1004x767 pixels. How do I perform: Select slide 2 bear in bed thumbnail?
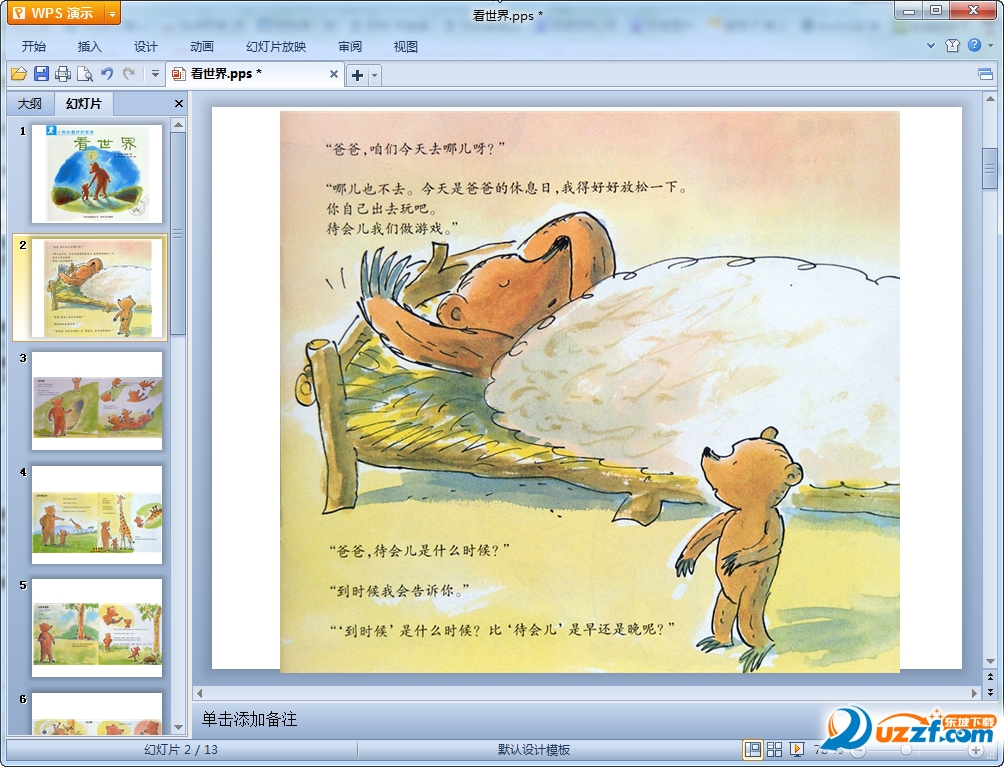(97, 287)
